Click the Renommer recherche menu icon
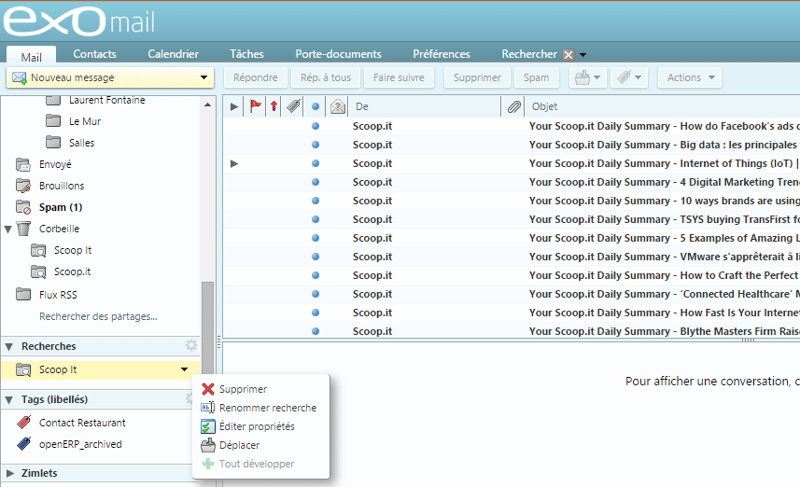Viewport: 800px width, 487px height. [x=208, y=407]
